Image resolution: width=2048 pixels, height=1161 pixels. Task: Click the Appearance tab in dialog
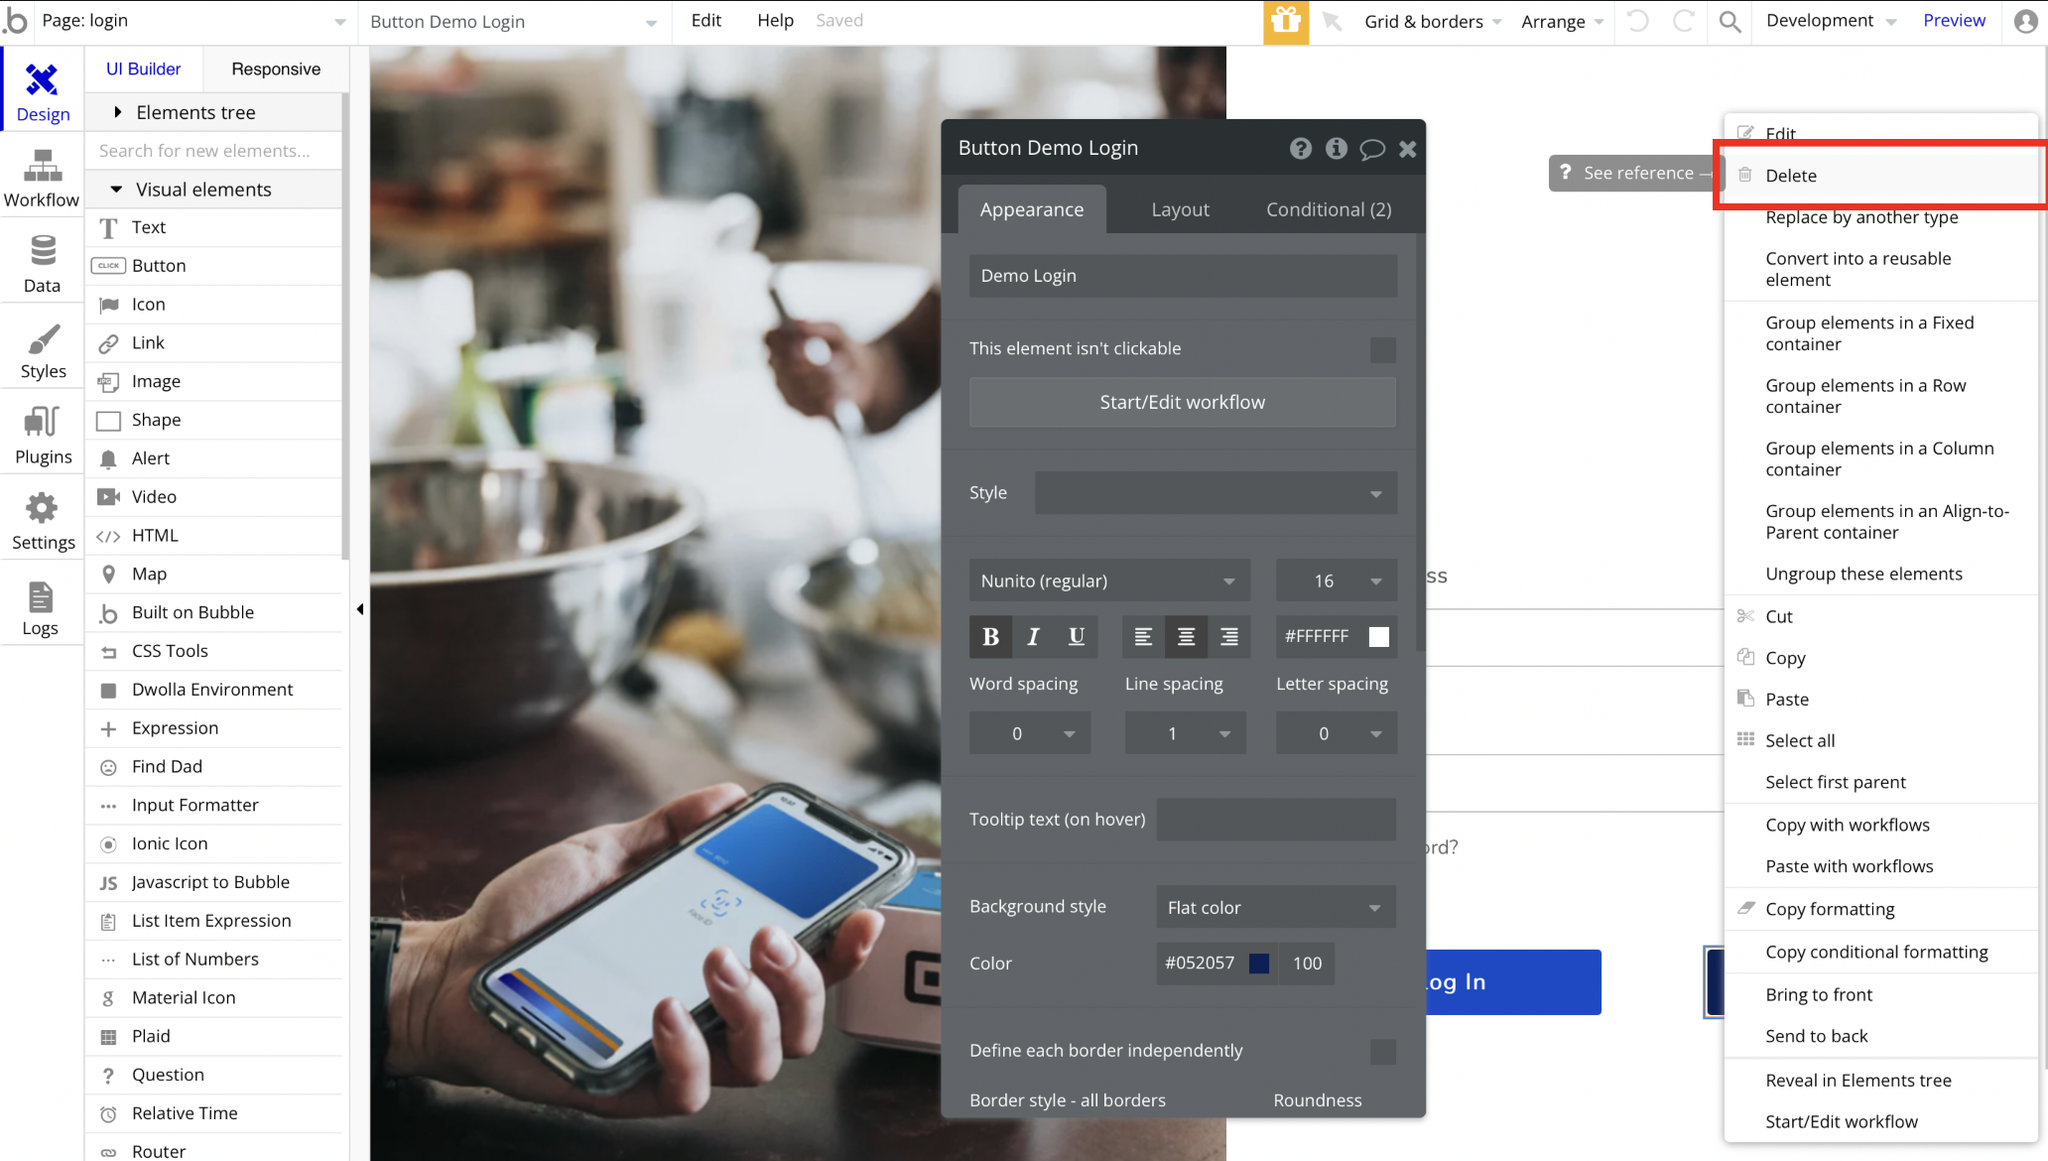[x=1032, y=208]
